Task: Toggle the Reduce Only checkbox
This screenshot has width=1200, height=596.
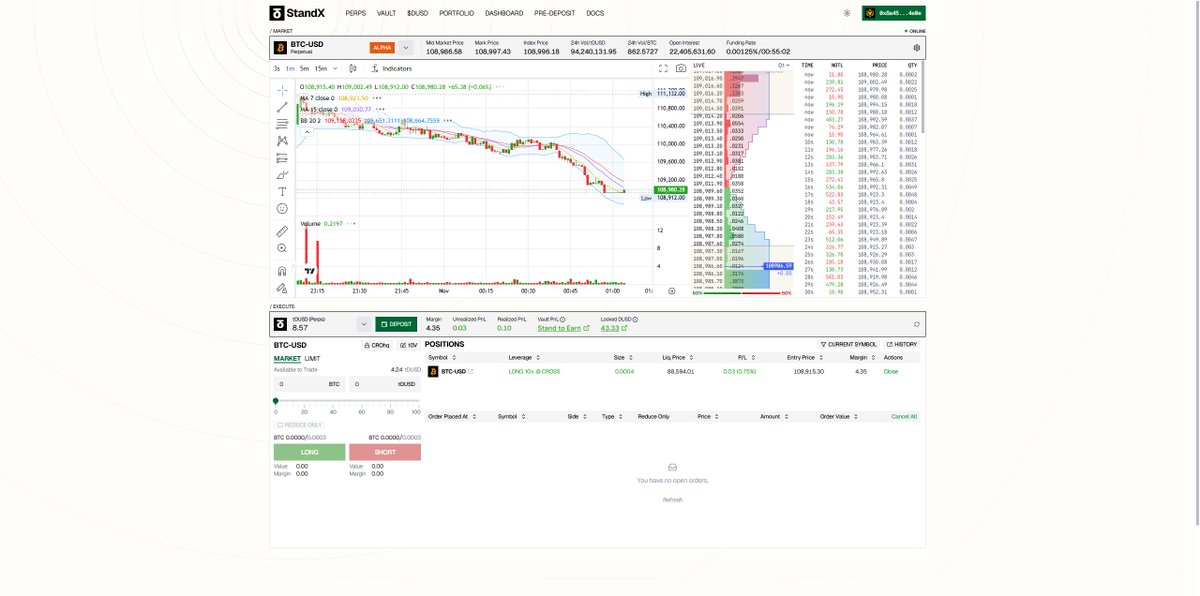Action: [x=280, y=425]
